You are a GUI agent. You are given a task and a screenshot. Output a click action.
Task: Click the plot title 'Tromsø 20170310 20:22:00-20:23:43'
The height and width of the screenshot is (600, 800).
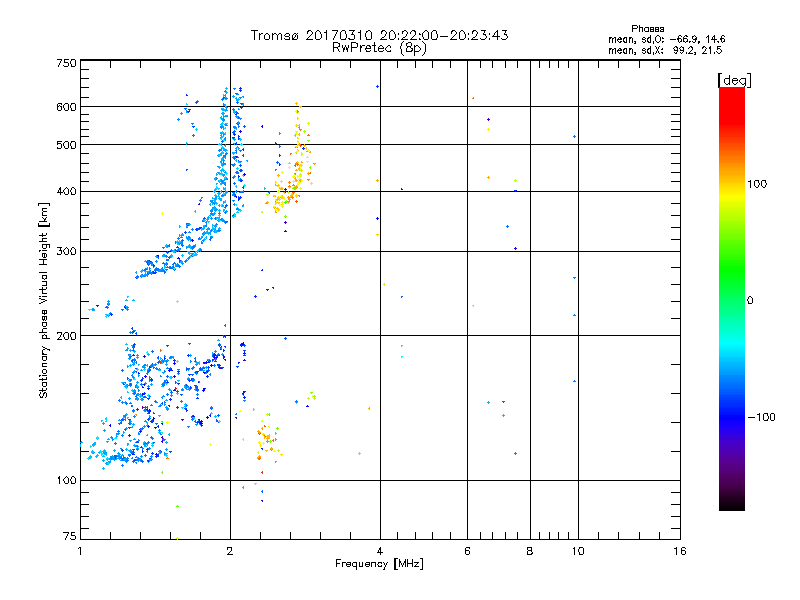pyautogui.click(x=379, y=35)
